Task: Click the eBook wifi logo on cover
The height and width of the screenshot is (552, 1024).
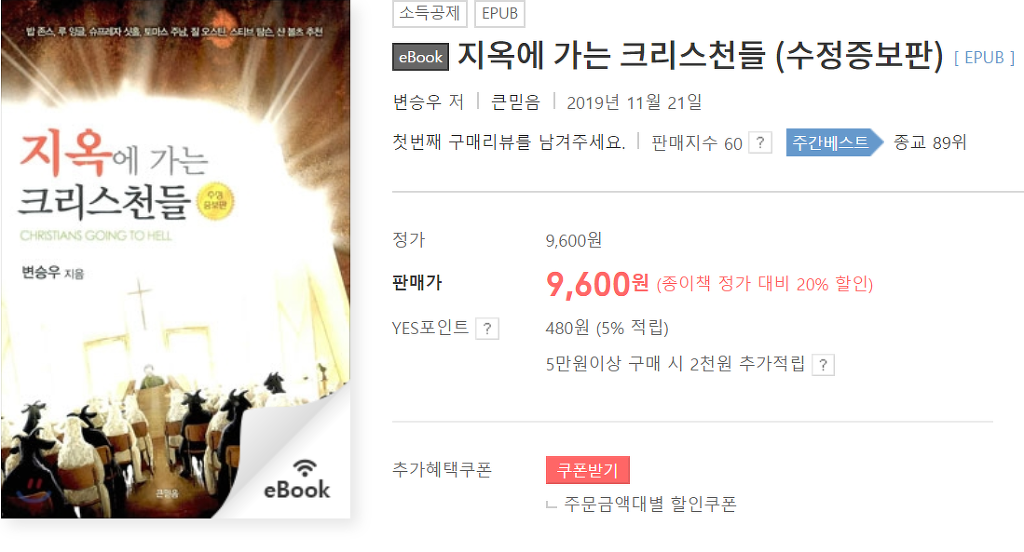Action: point(297,480)
